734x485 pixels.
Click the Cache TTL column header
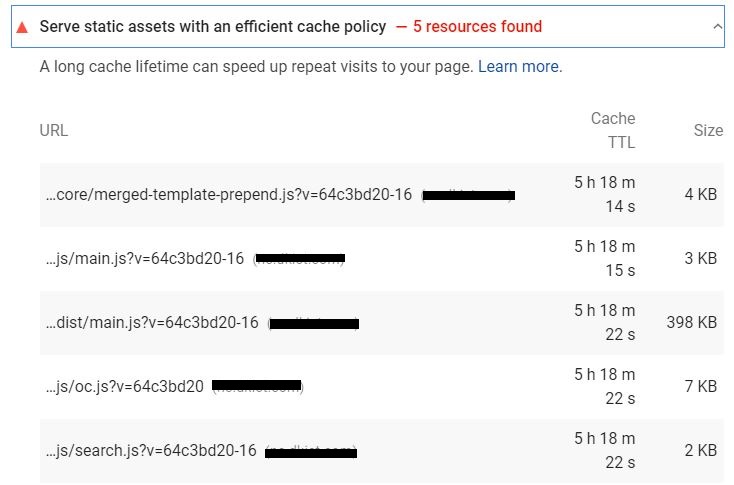click(x=613, y=130)
